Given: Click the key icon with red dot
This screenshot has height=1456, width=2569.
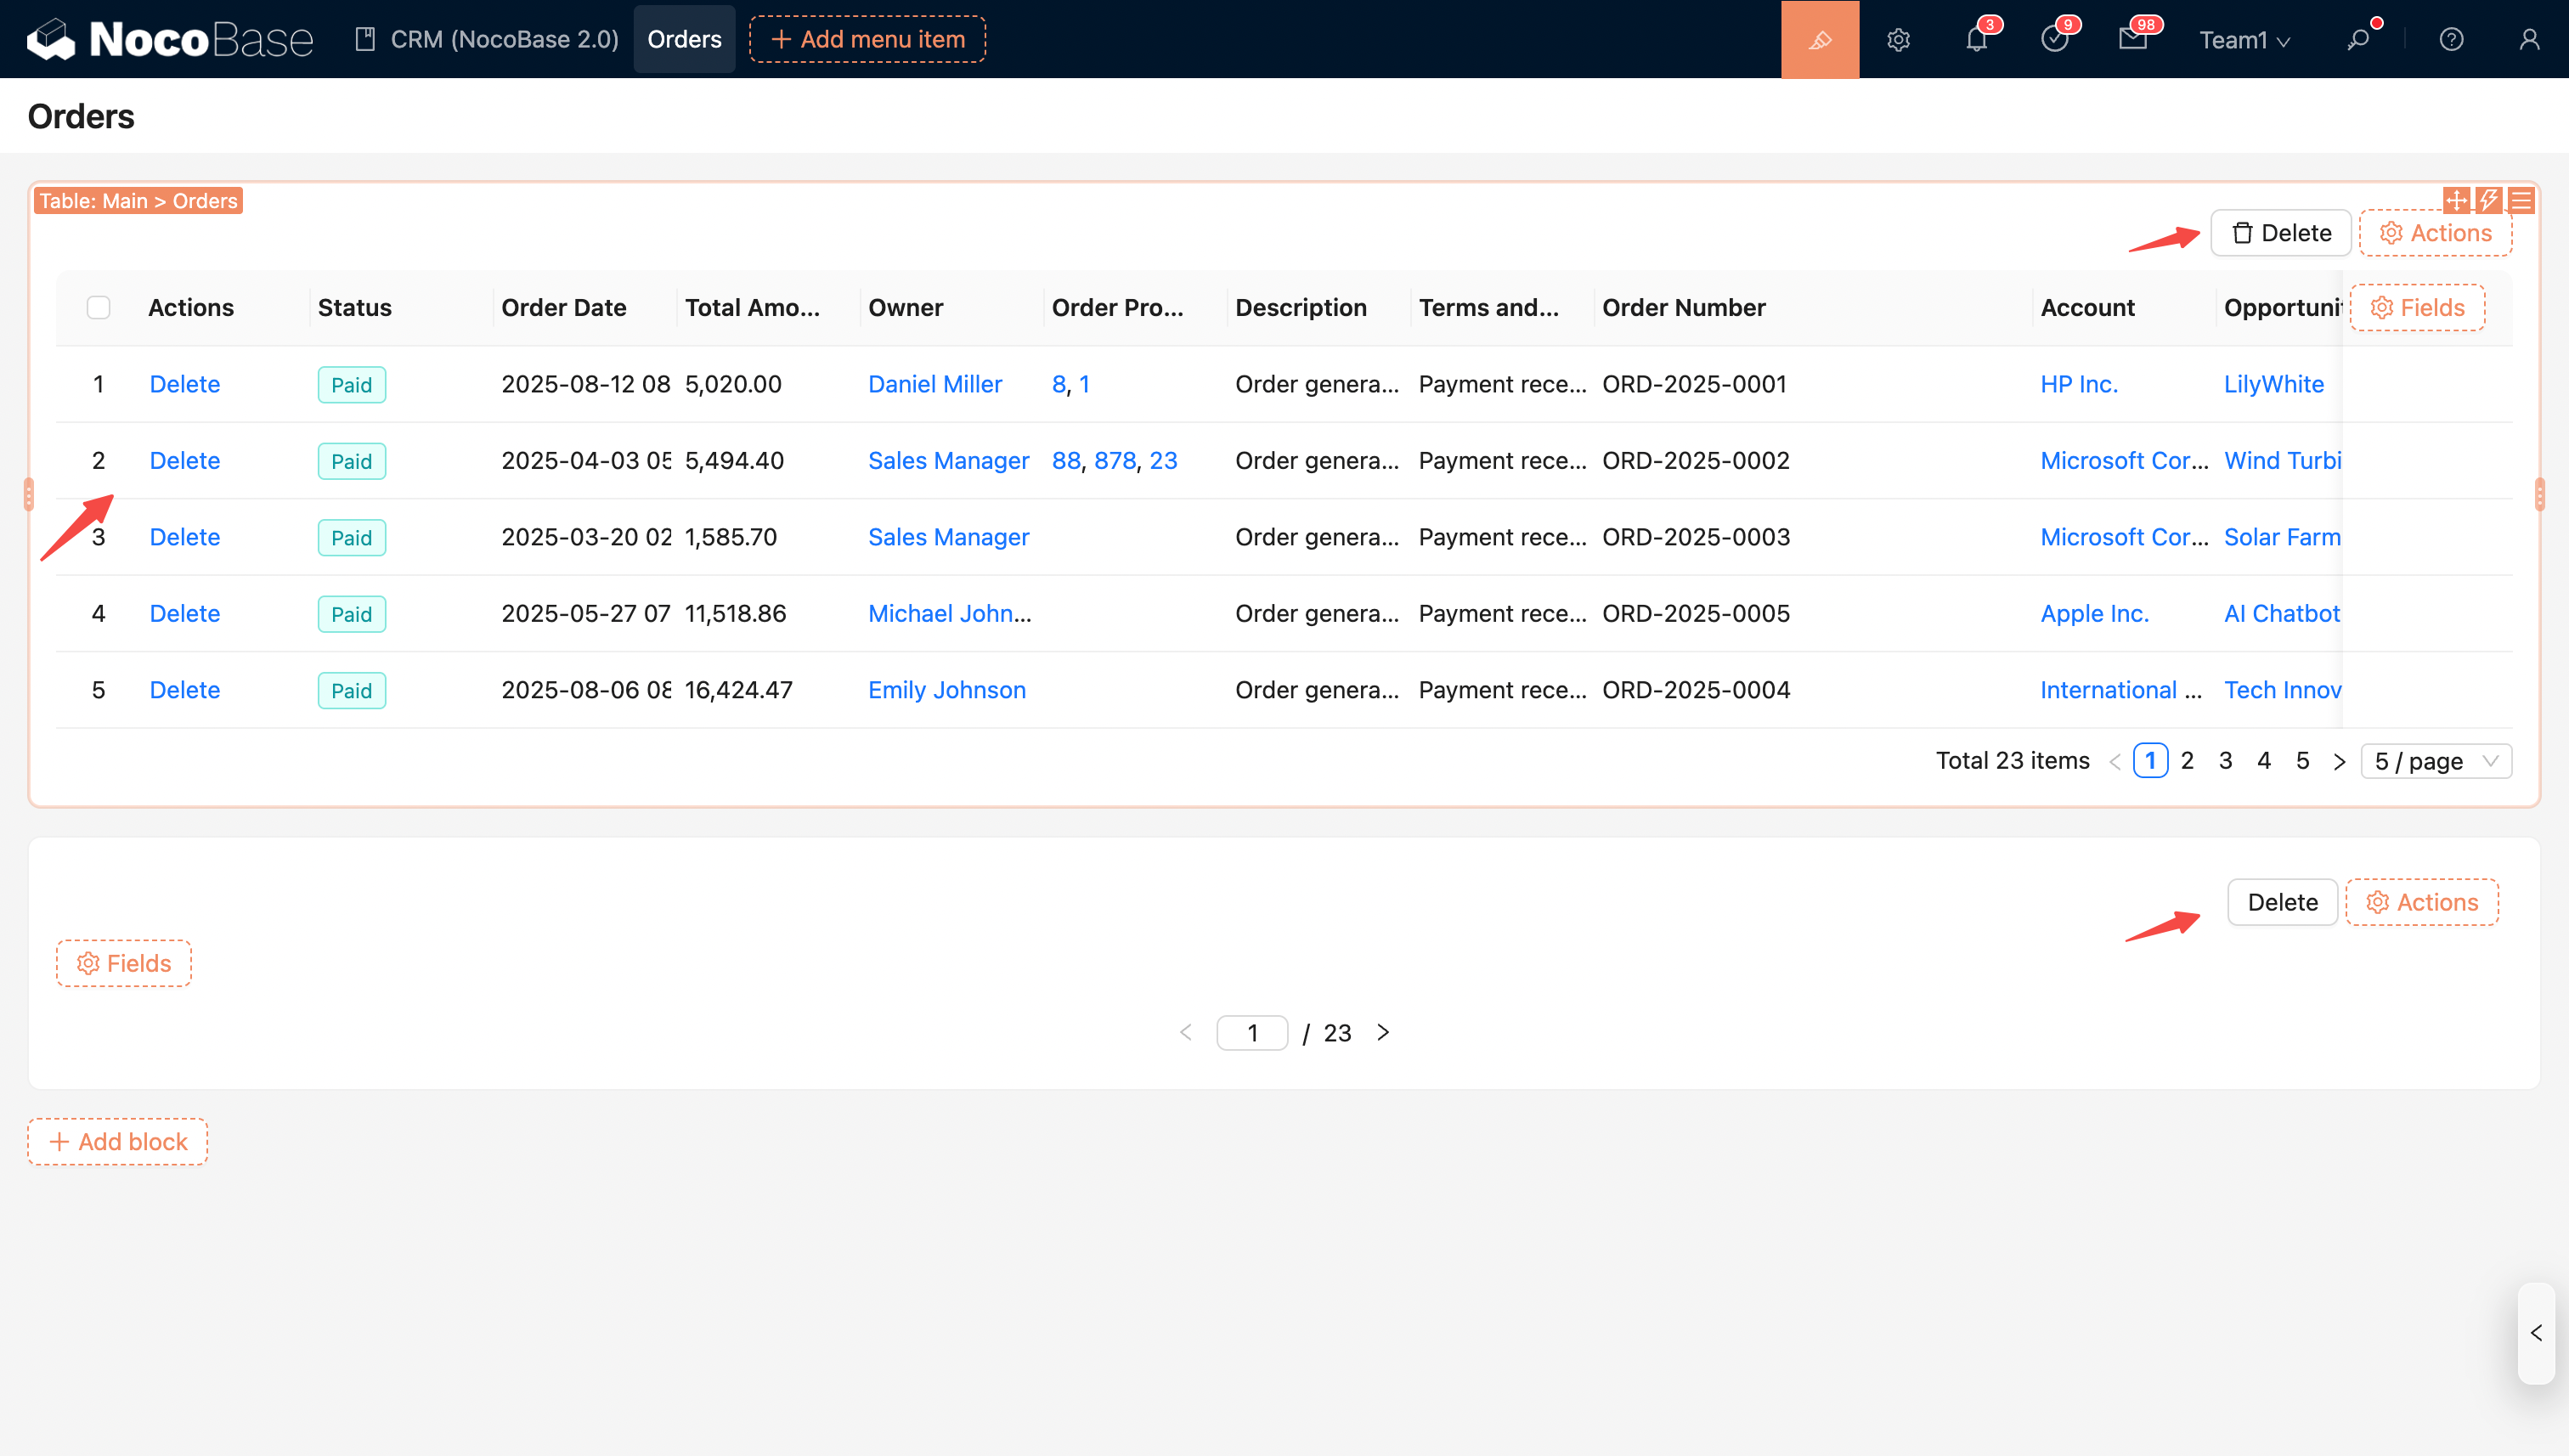Looking at the screenshot, I should [x=2358, y=40].
